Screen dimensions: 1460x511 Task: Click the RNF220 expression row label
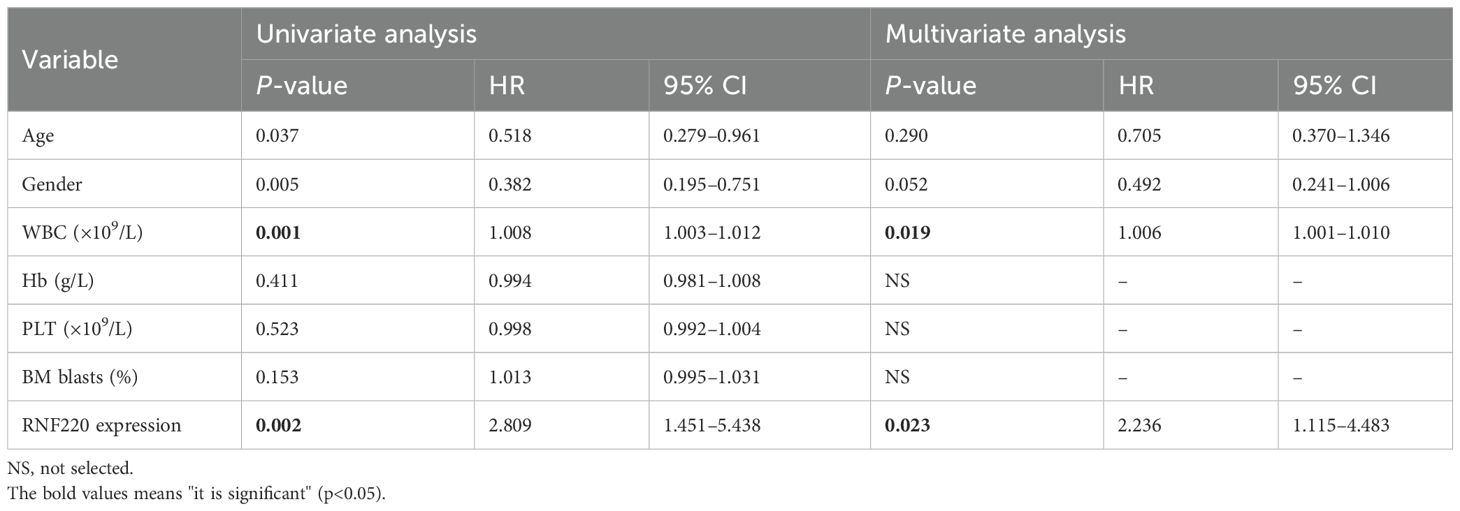[x=102, y=425]
